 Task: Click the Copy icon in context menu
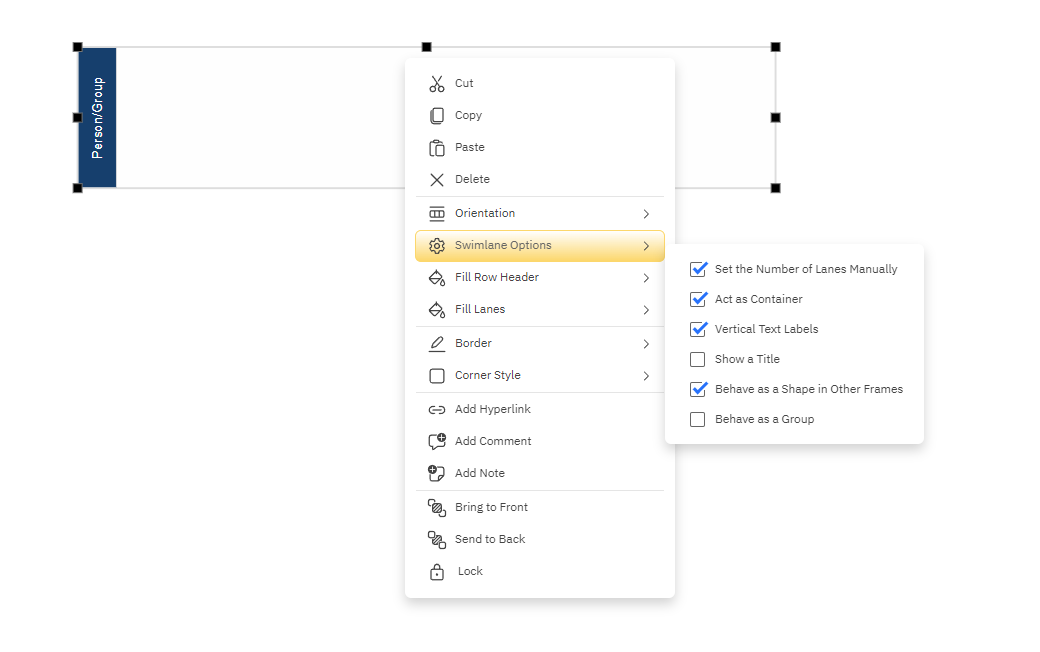437,116
